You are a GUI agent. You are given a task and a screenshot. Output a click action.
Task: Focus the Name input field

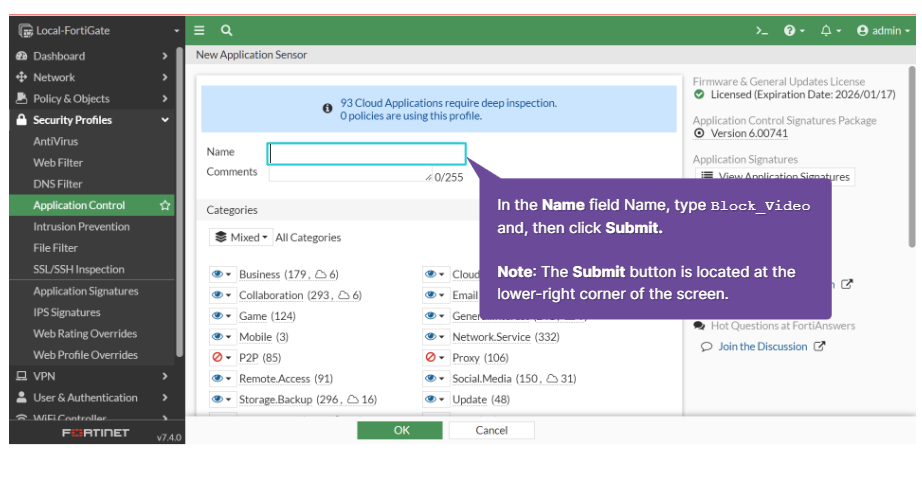(367, 154)
